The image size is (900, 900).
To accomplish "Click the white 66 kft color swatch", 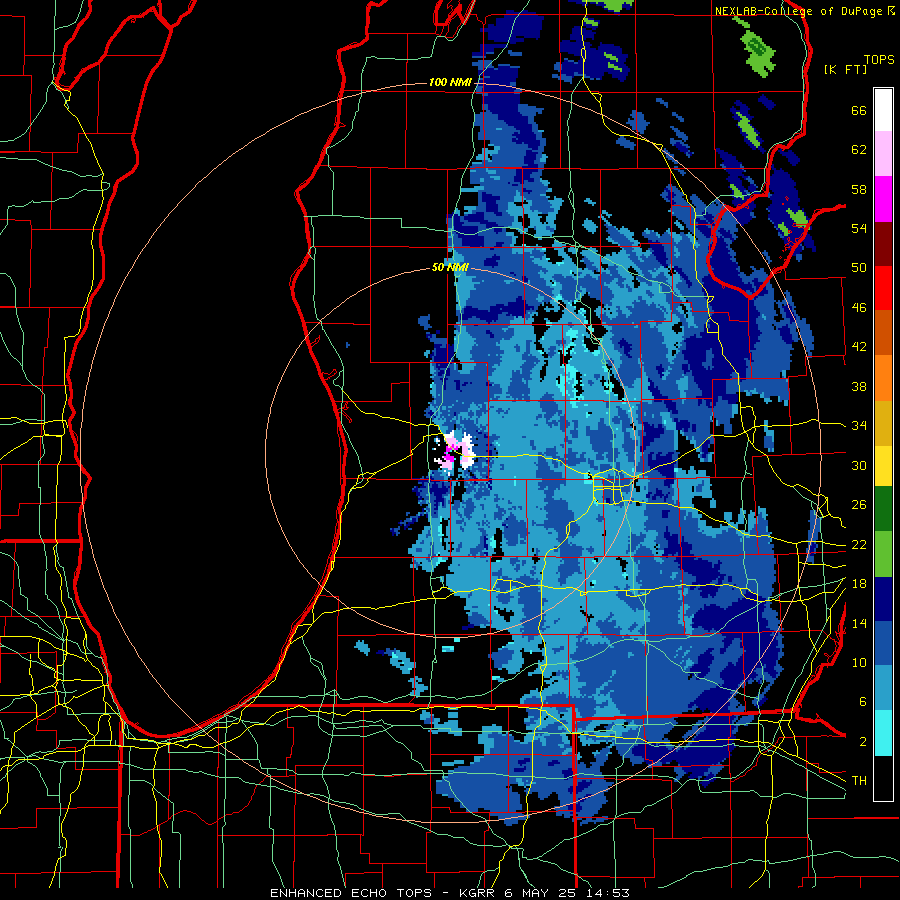I will pyautogui.click(x=883, y=110).
